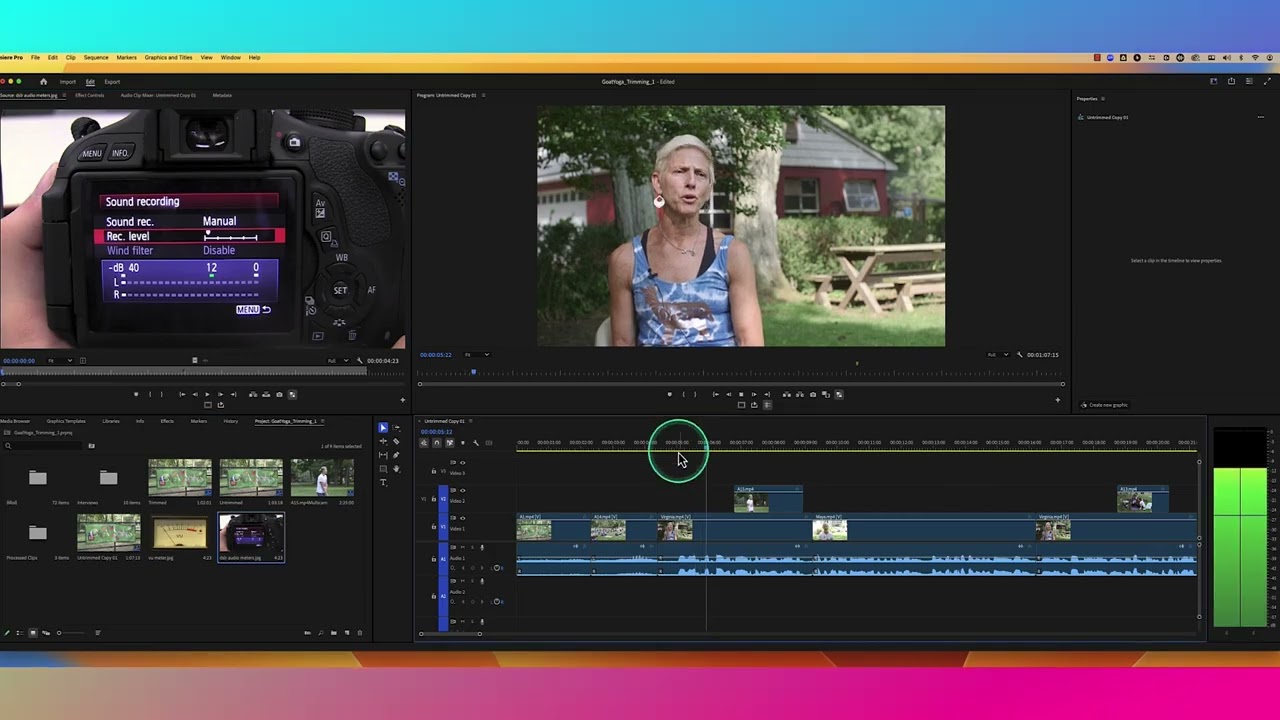Viewport: 1280px width, 720px height.
Task: Open sort icons menu in Project panel
Action: click(98, 633)
